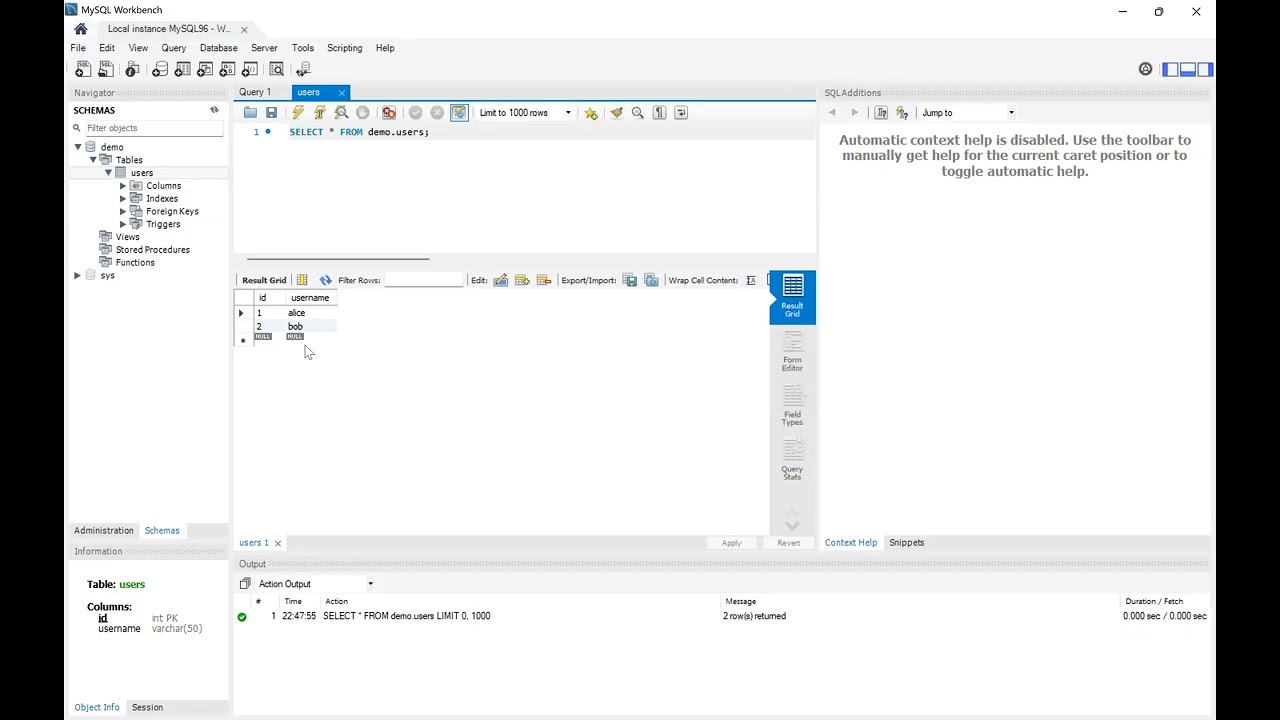1280x720 pixels.
Task: Open the home screen tab icon
Action: (81, 29)
